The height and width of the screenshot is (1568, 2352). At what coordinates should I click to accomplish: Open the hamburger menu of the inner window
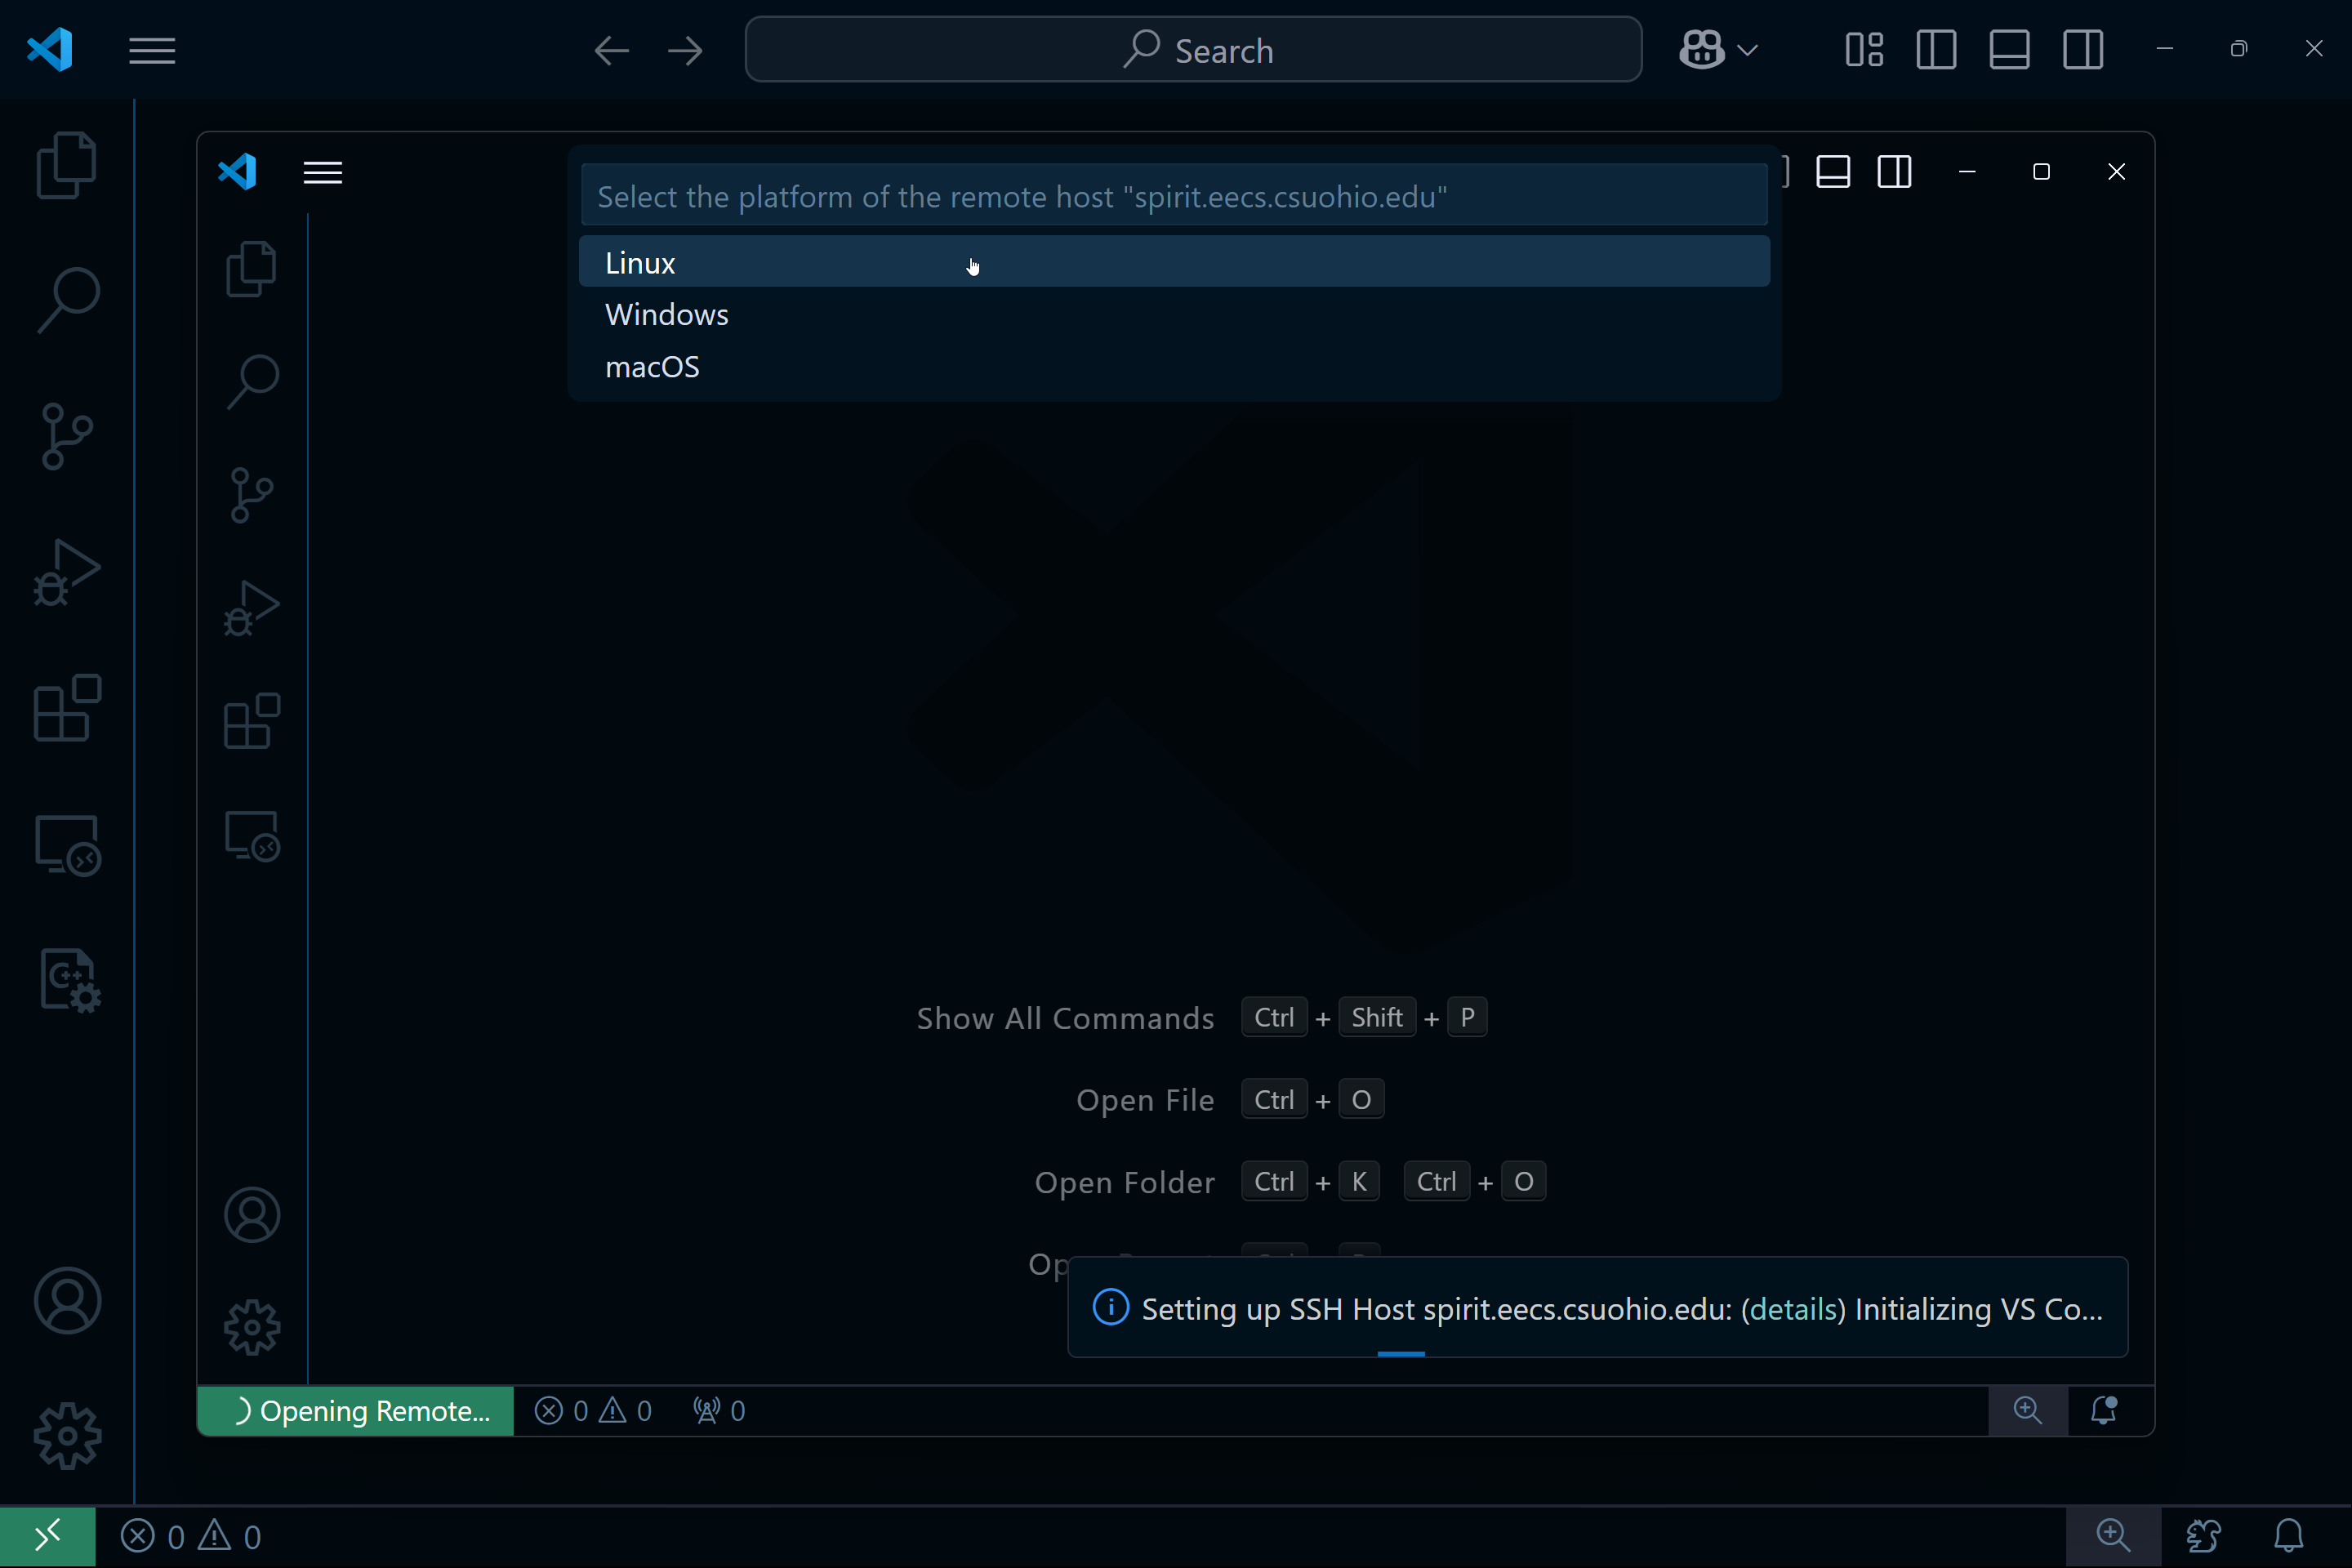pos(322,173)
